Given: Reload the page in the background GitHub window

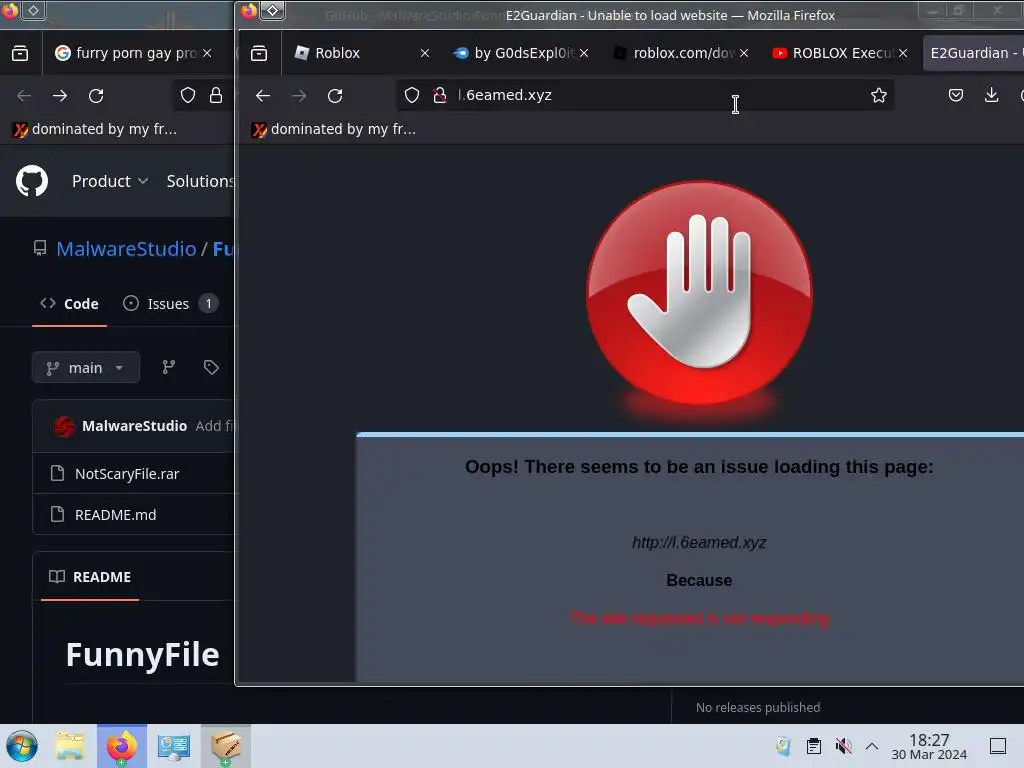Looking at the screenshot, I should (x=96, y=96).
